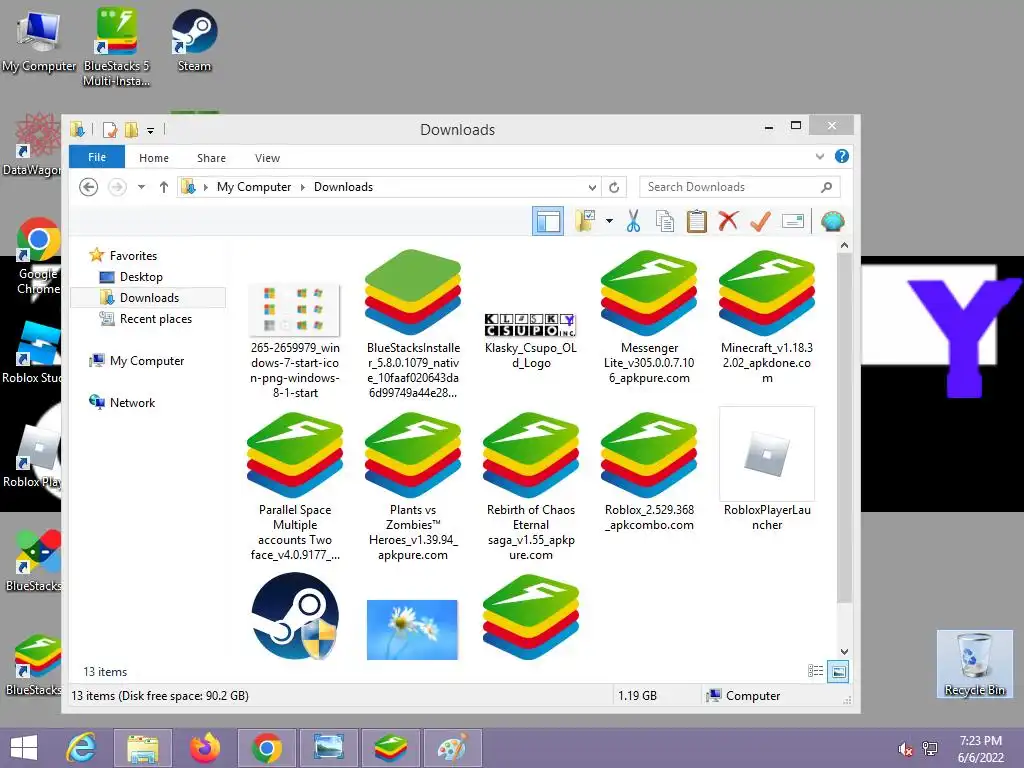1024x768 pixels.
Task: Click the vertical scrollbar down arrow
Action: click(x=844, y=651)
